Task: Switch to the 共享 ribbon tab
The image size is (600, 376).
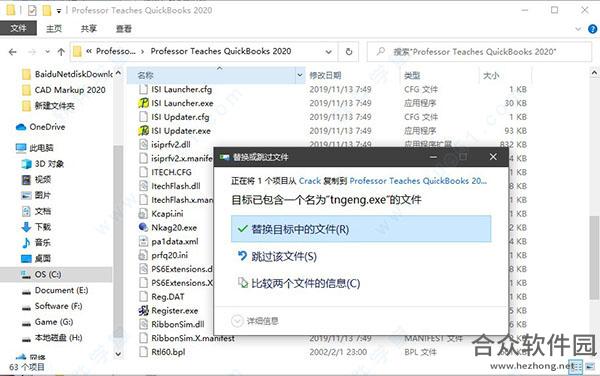Action: point(88,29)
